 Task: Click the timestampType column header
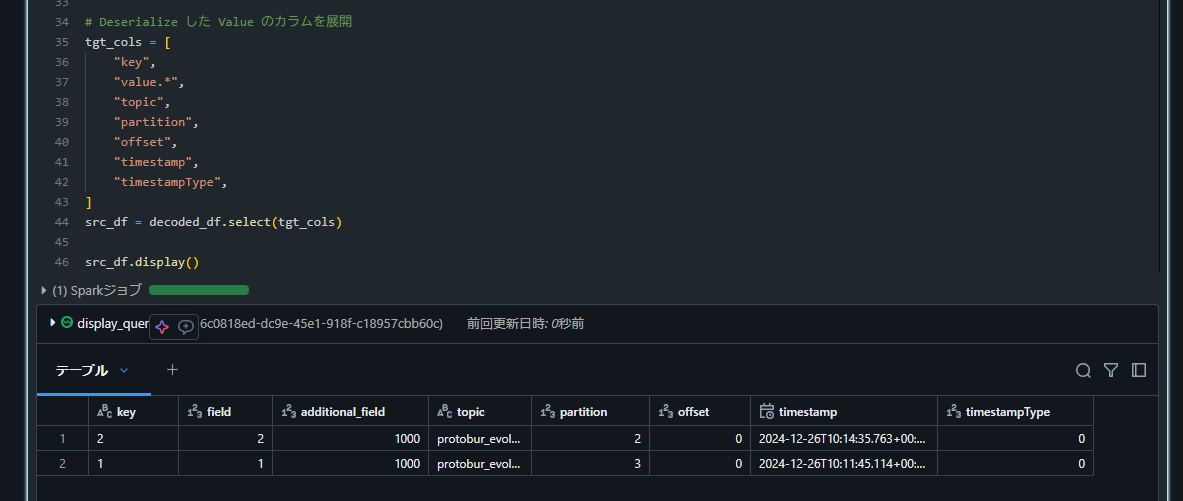coord(1016,412)
